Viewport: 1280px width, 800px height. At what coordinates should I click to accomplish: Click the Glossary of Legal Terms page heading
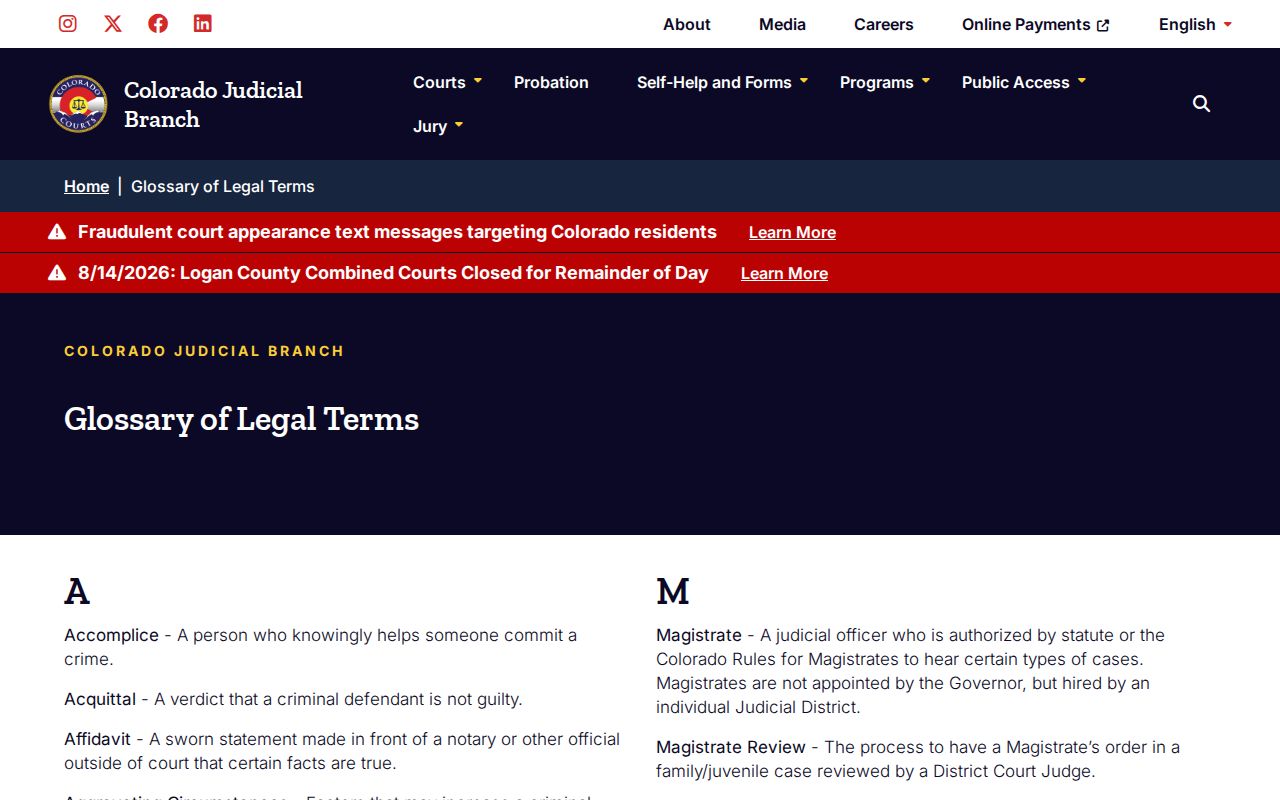pyautogui.click(x=241, y=418)
